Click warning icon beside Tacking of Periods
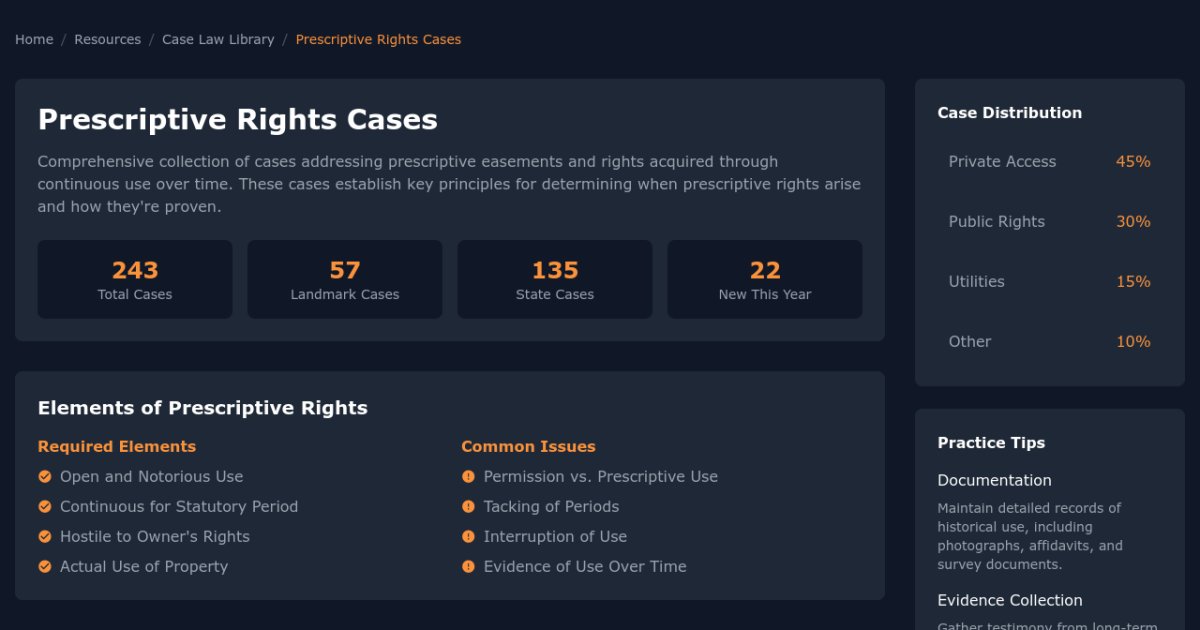 468,507
